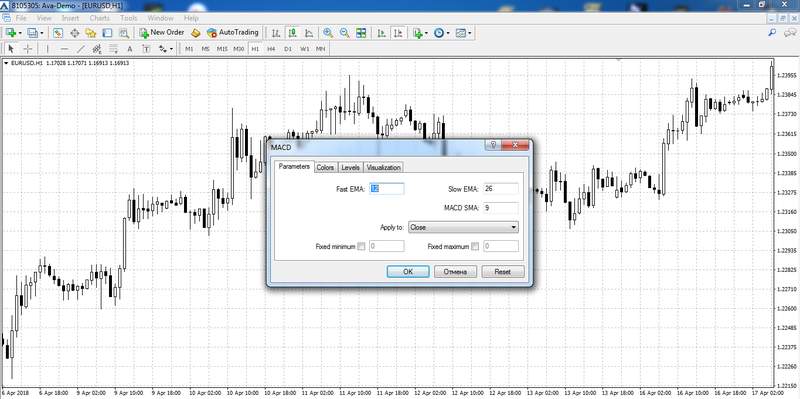The image size is (800, 399).
Task: Select the M15 timeframe button
Action: click(222, 49)
